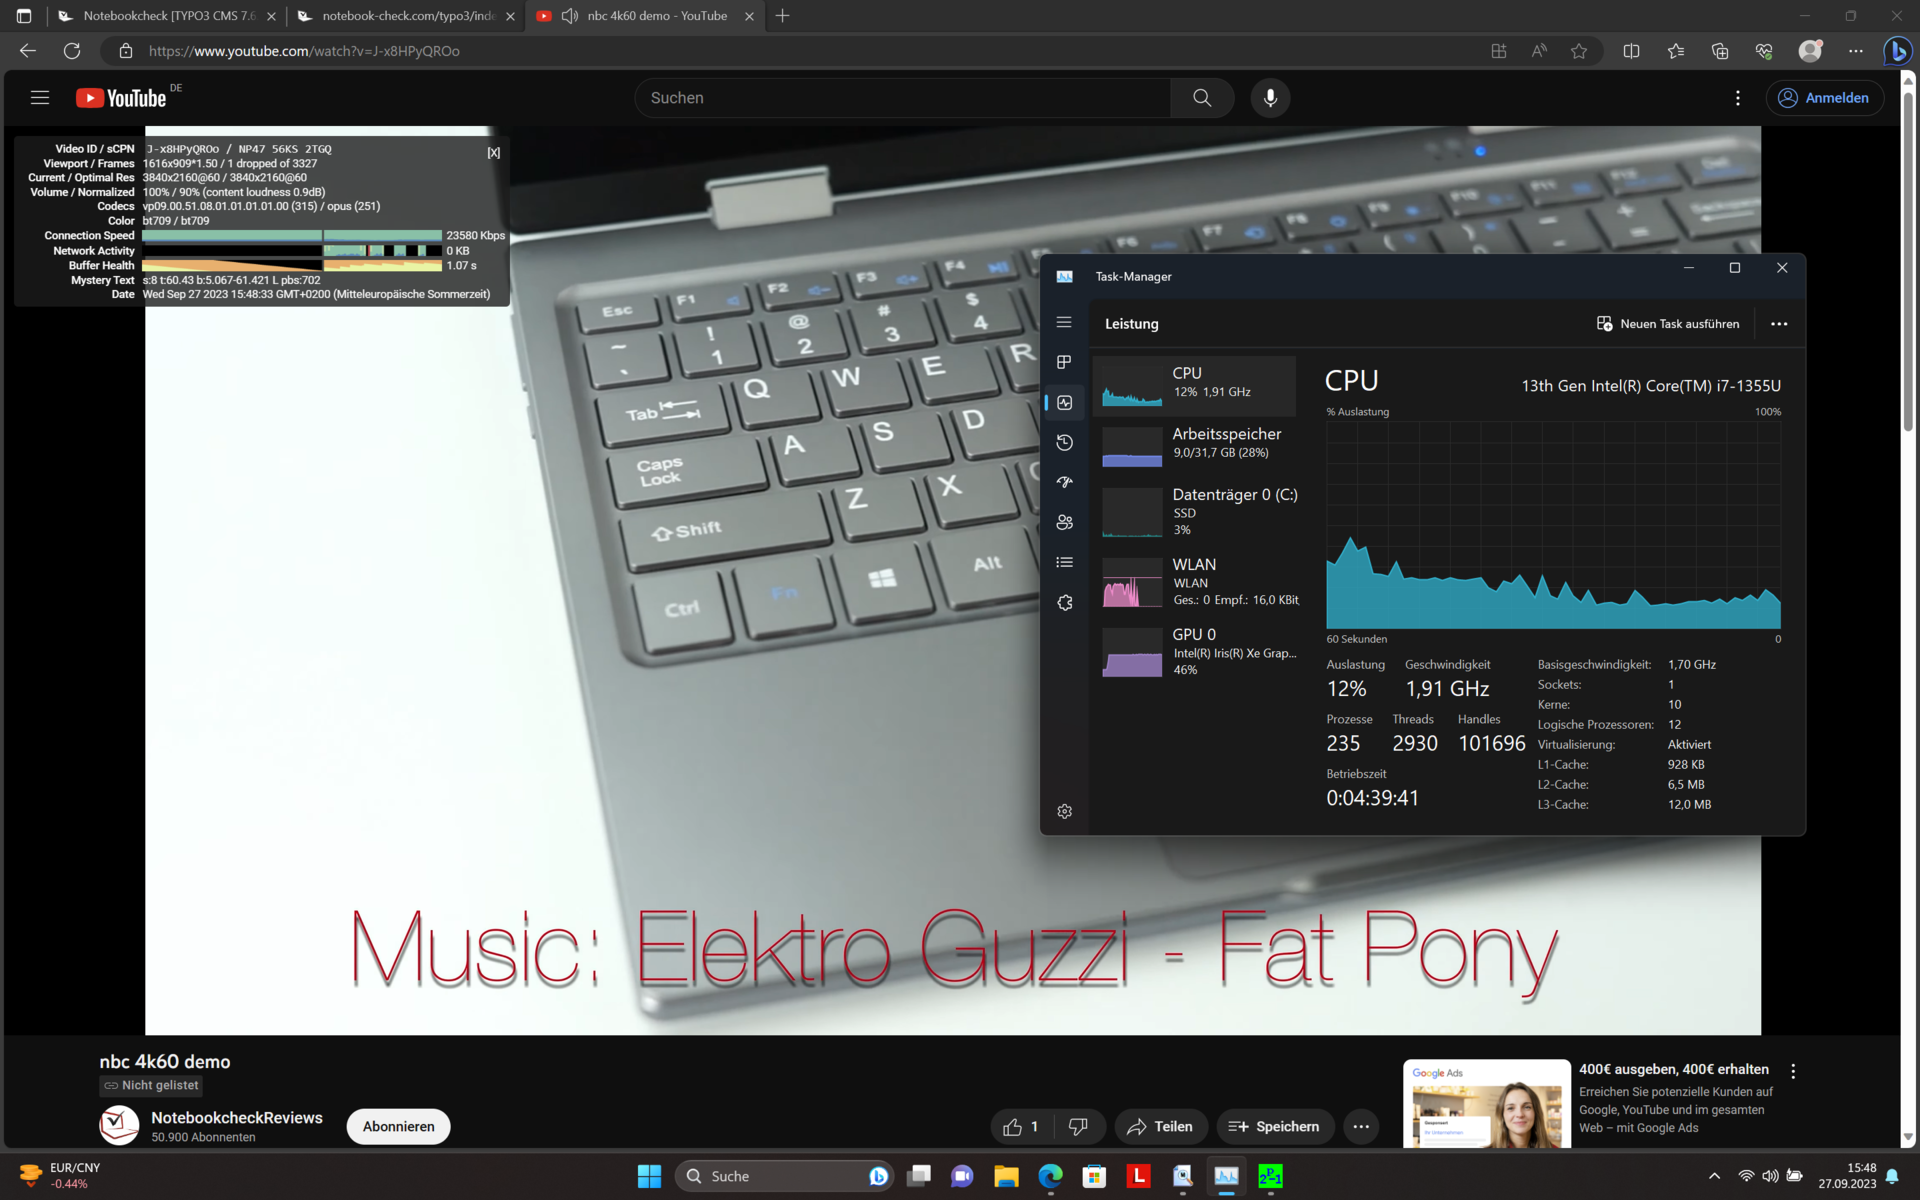Open Edge settings and more menu

[x=1855, y=51]
